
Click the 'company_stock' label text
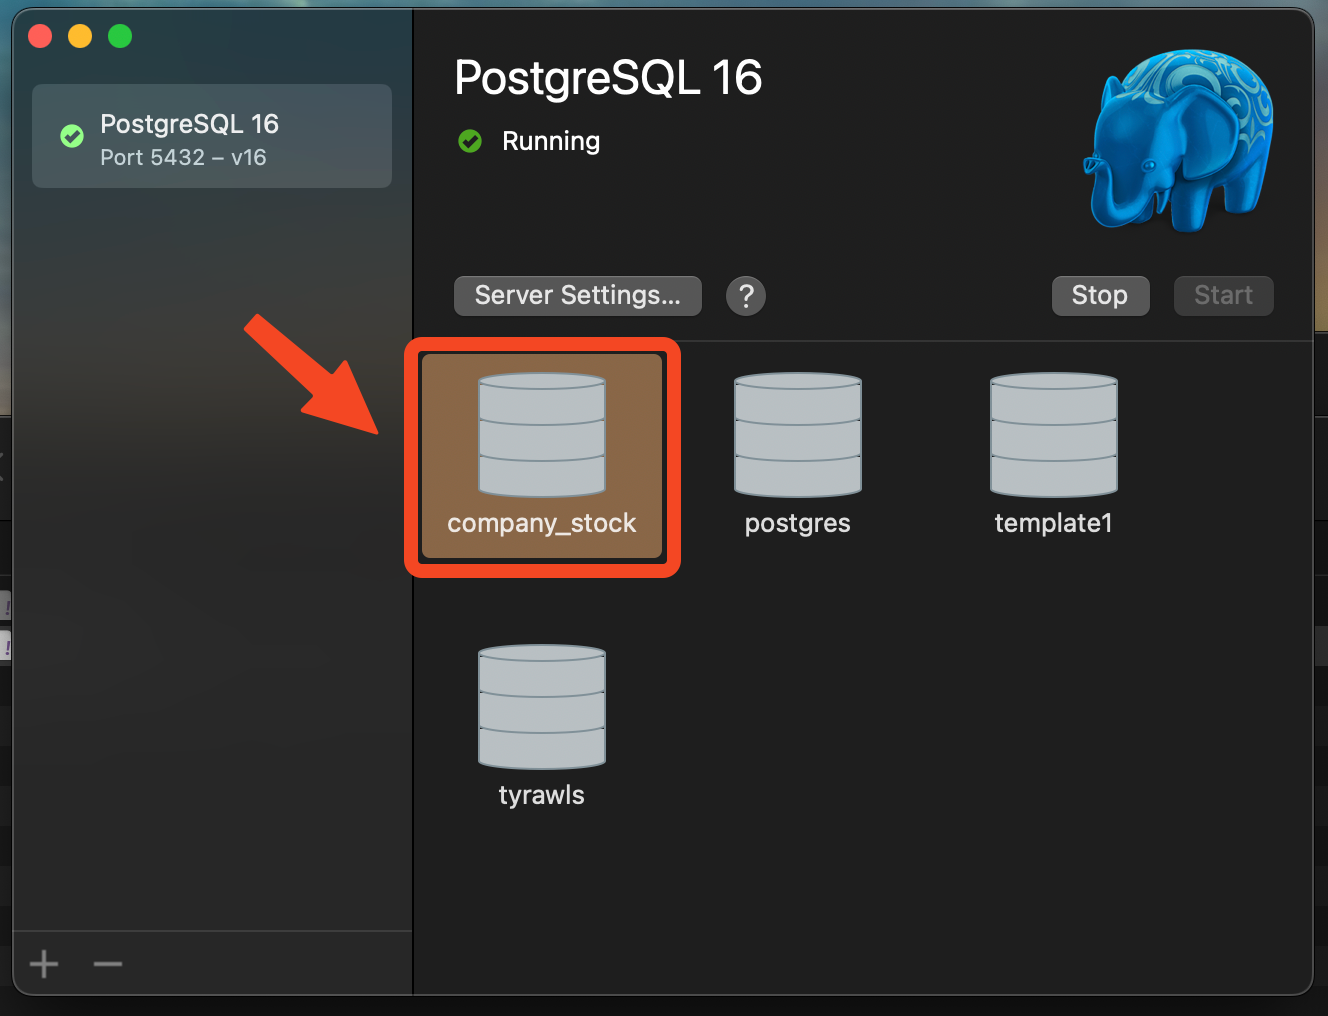pos(542,523)
